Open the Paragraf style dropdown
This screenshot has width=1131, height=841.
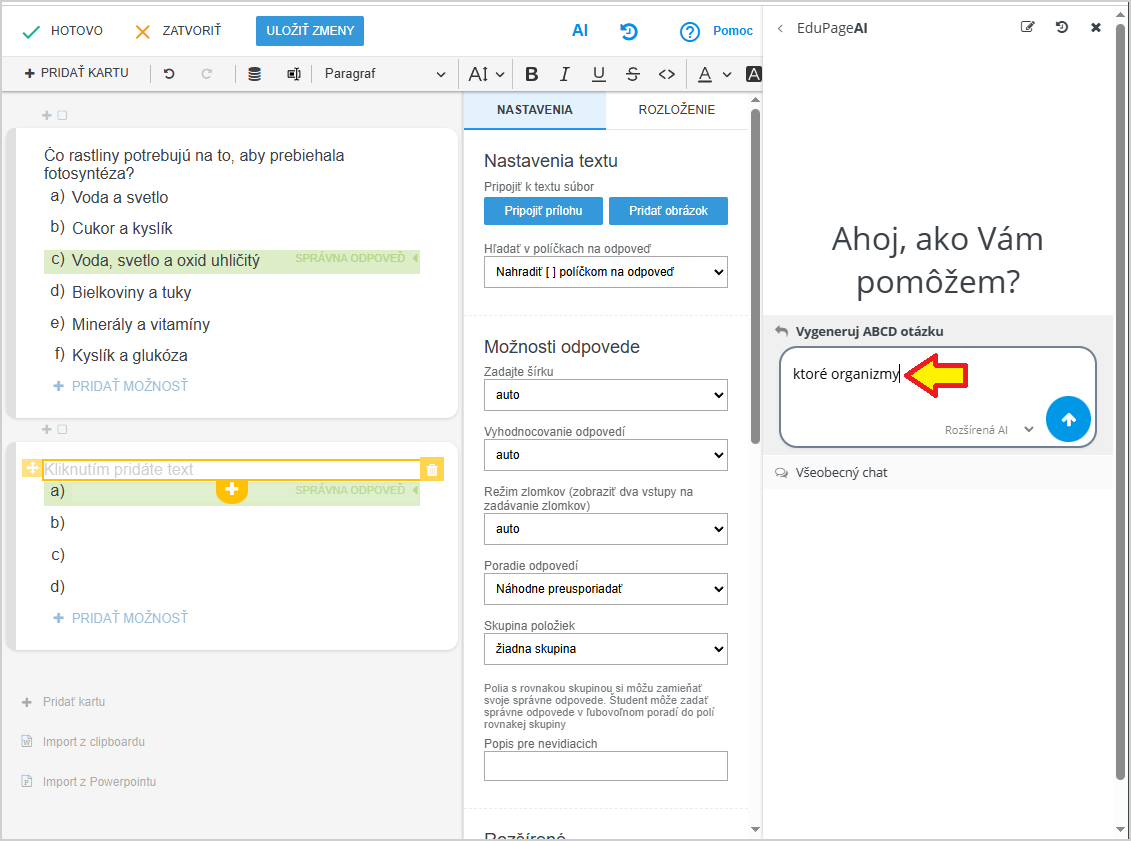click(x=385, y=74)
